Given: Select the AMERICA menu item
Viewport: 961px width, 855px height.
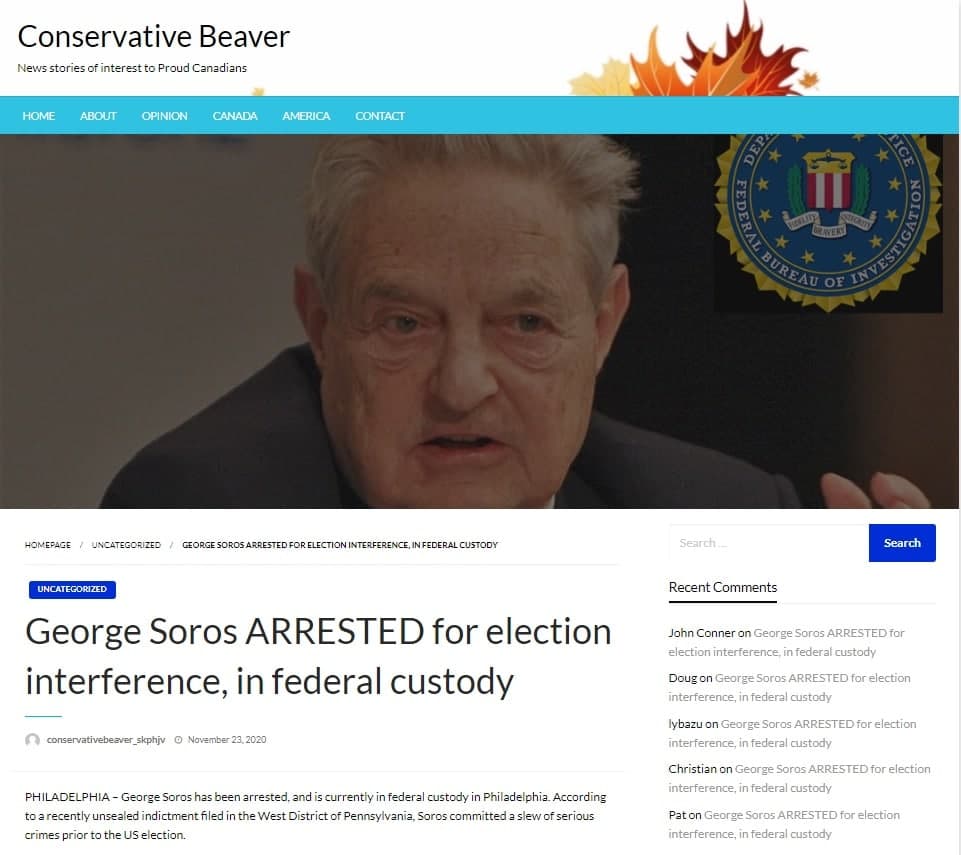Looking at the screenshot, I should click(x=306, y=116).
